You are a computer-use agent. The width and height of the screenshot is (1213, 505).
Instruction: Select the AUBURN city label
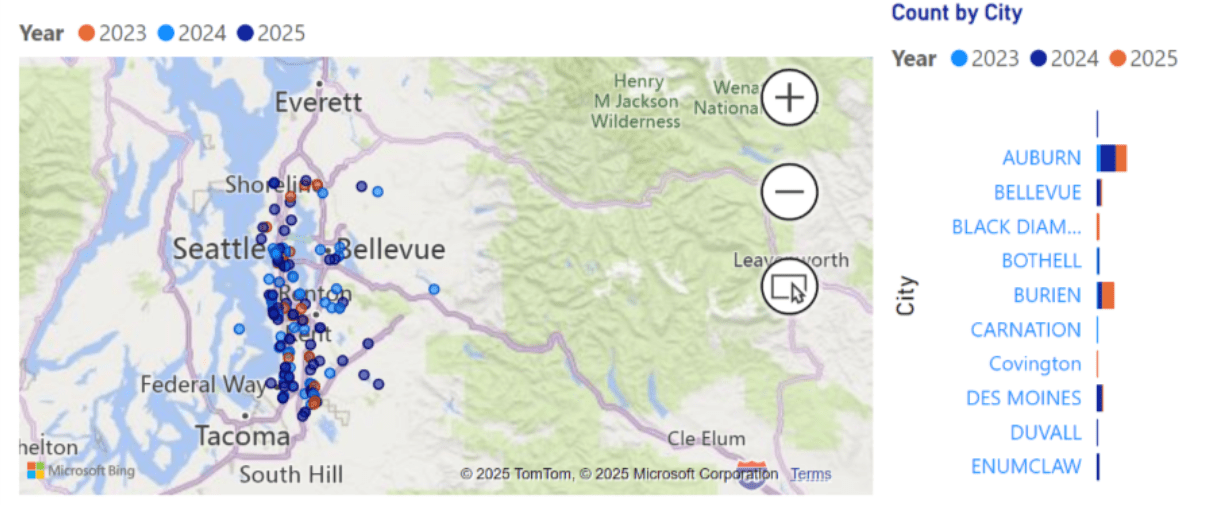click(x=1041, y=158)
